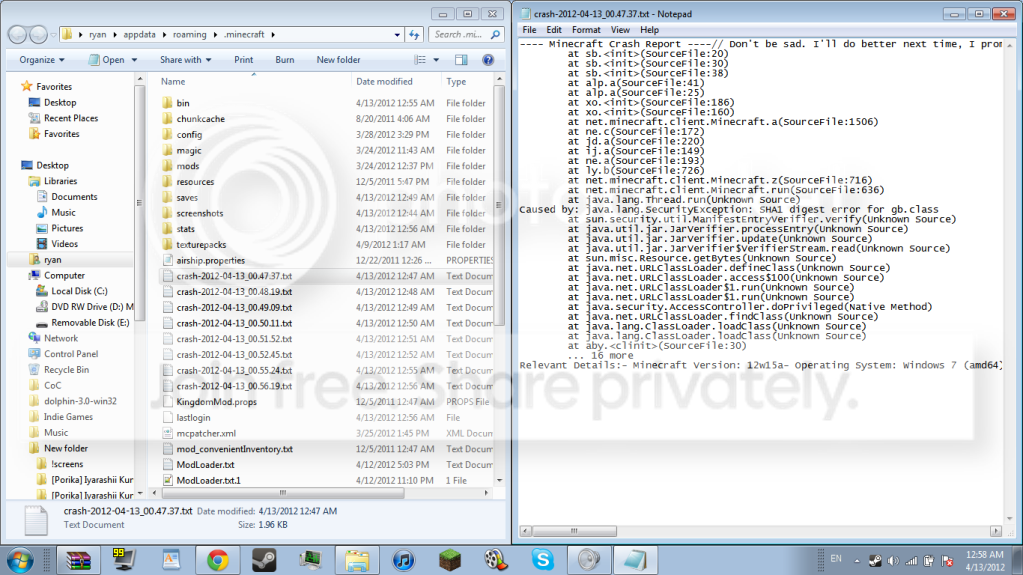This screenshot has width=1023, height=575.
Task: Expand the Share with dropdown
Action: tap(185, 60)
